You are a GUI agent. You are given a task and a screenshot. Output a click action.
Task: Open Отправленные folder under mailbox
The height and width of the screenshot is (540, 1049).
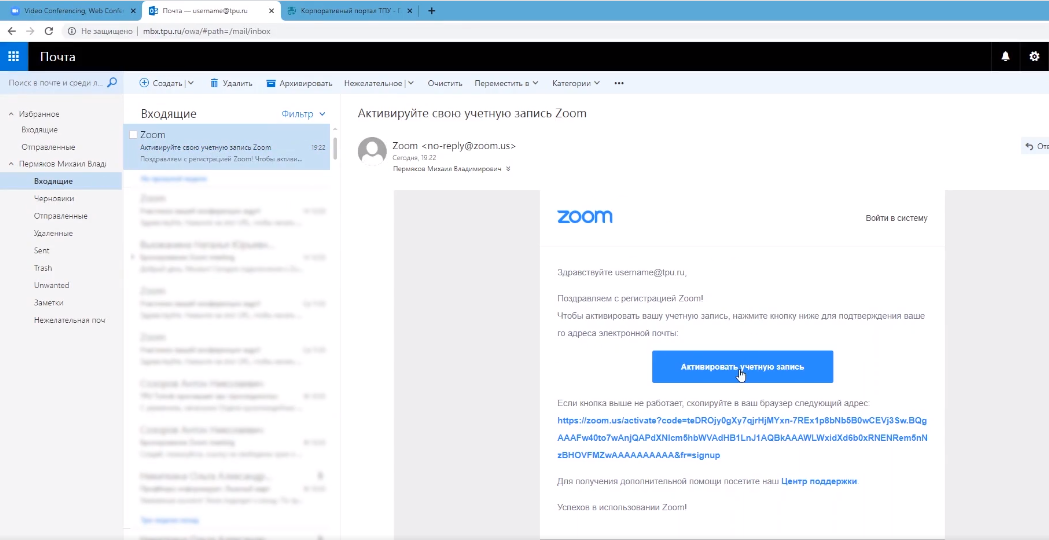tap(61, 215)
